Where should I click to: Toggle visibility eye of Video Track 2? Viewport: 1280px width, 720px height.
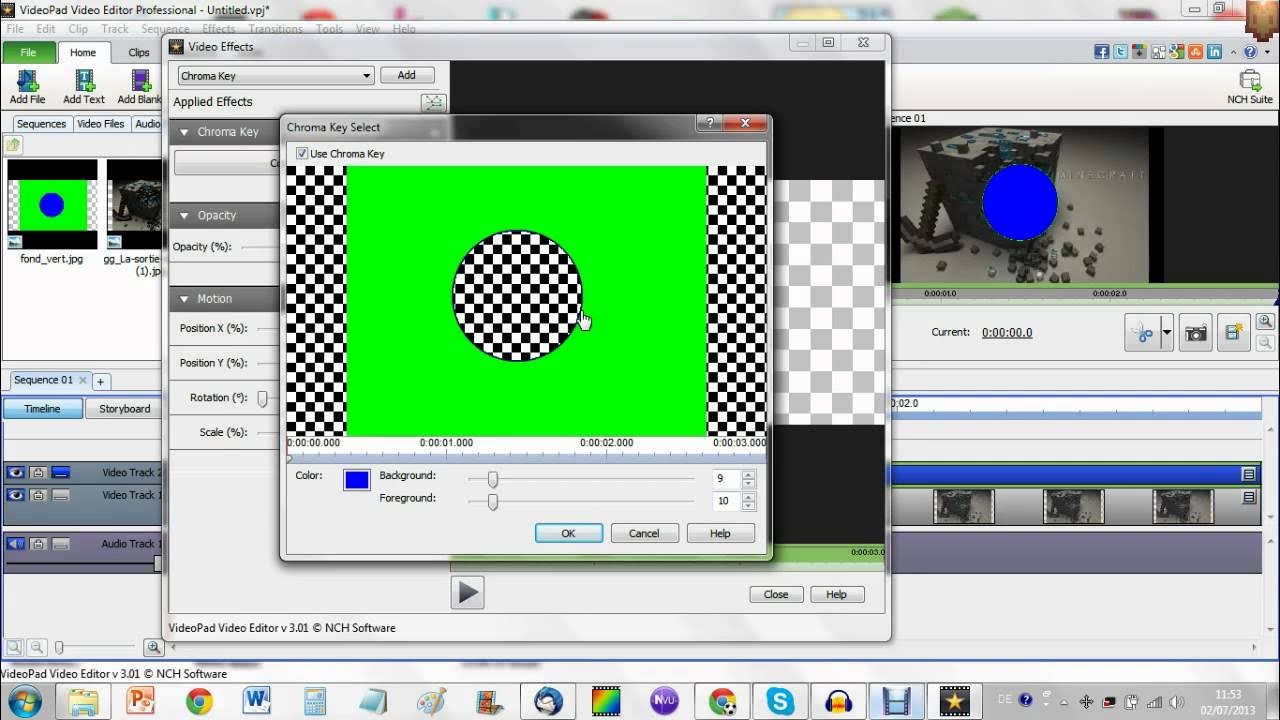click(16, 473)
